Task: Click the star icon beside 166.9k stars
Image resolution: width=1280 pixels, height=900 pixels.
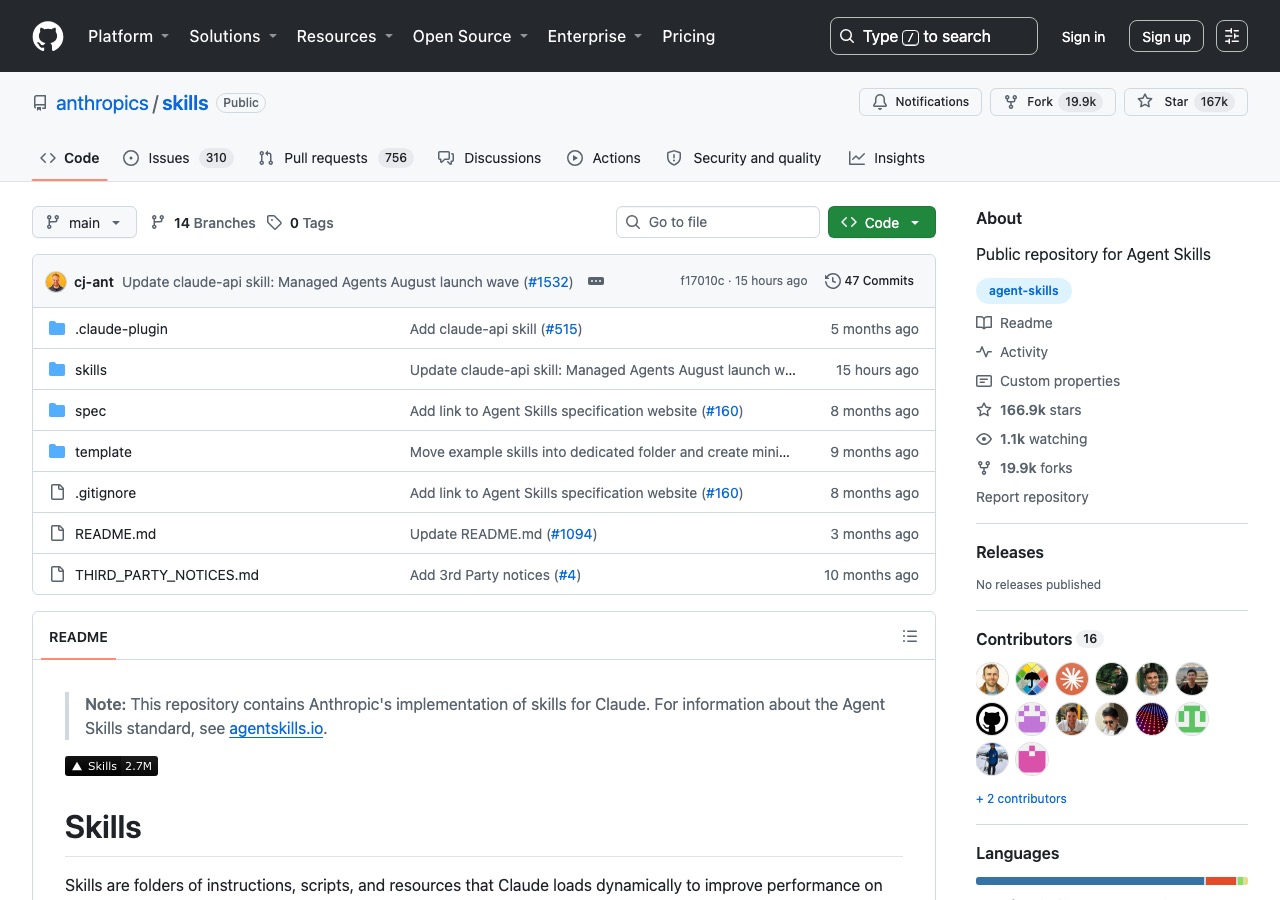Action: (x=984, y=410)
